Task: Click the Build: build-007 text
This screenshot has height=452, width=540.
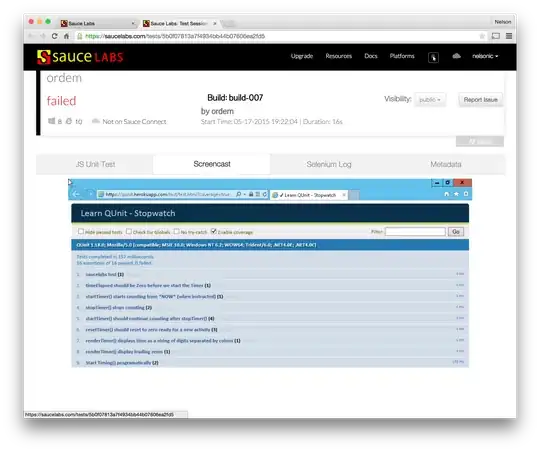Action: (x=235, y=97)
